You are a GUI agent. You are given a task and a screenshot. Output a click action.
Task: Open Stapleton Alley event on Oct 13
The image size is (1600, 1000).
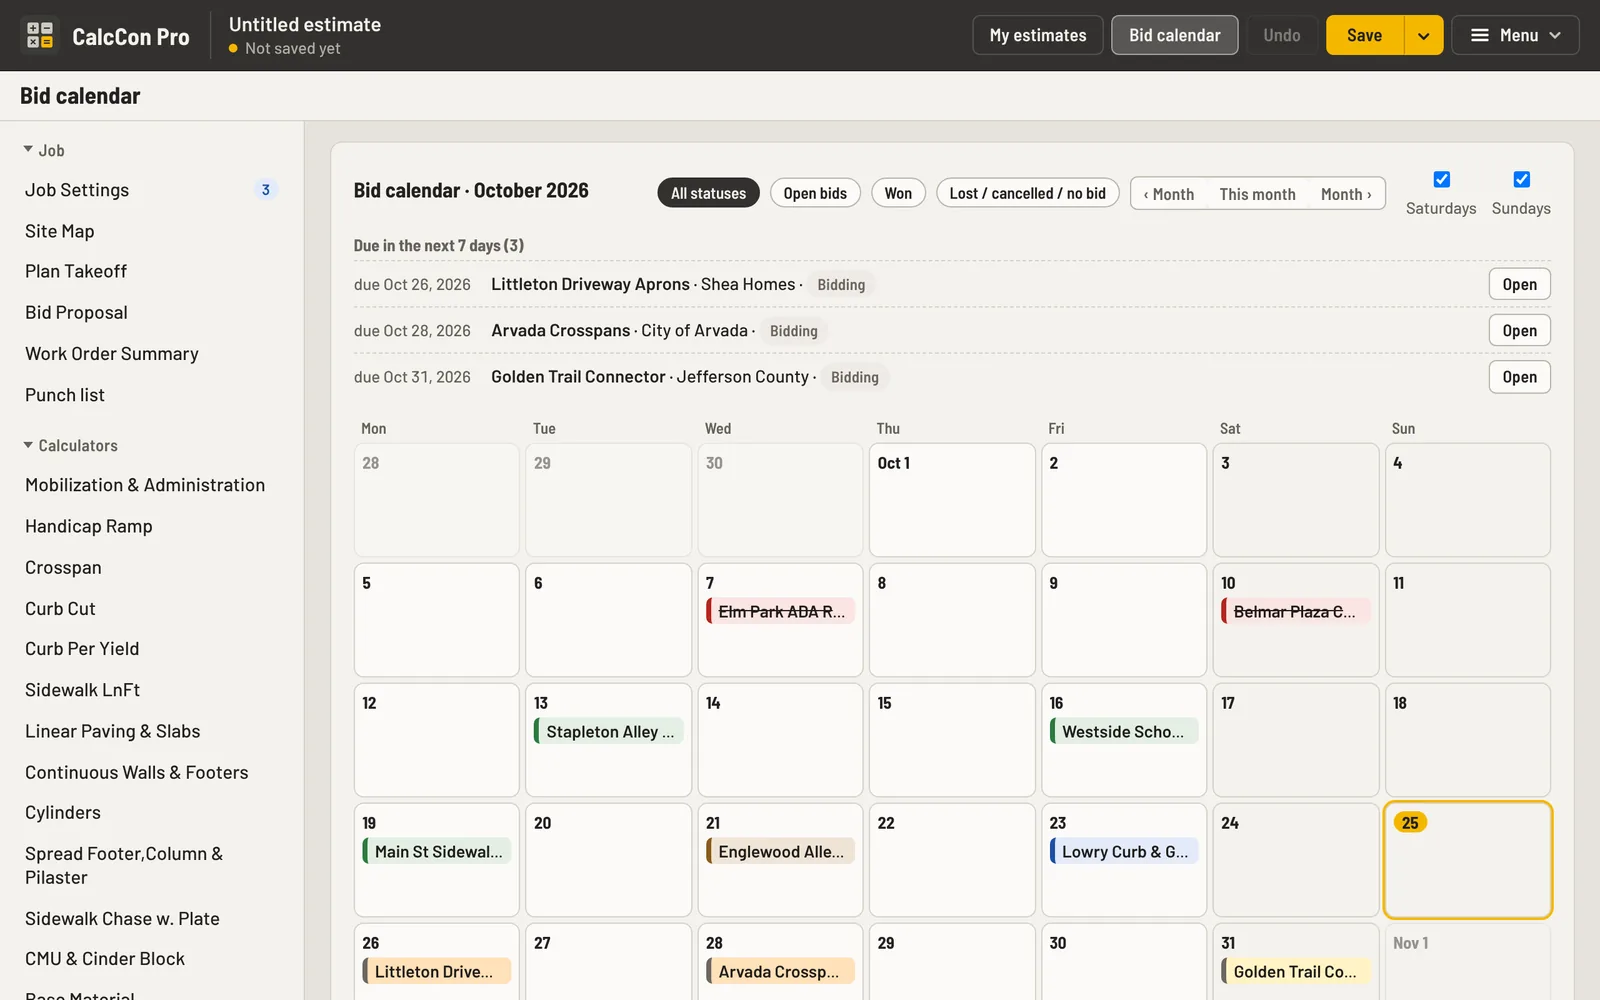pyautogui.click(x=608, y=731)
